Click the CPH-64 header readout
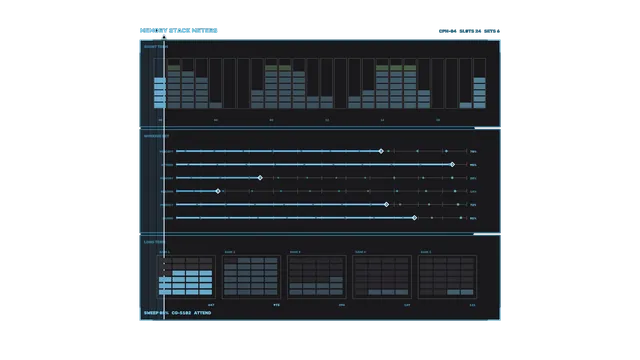The width and height of the screenshot is (640, 360). (447, 31)
